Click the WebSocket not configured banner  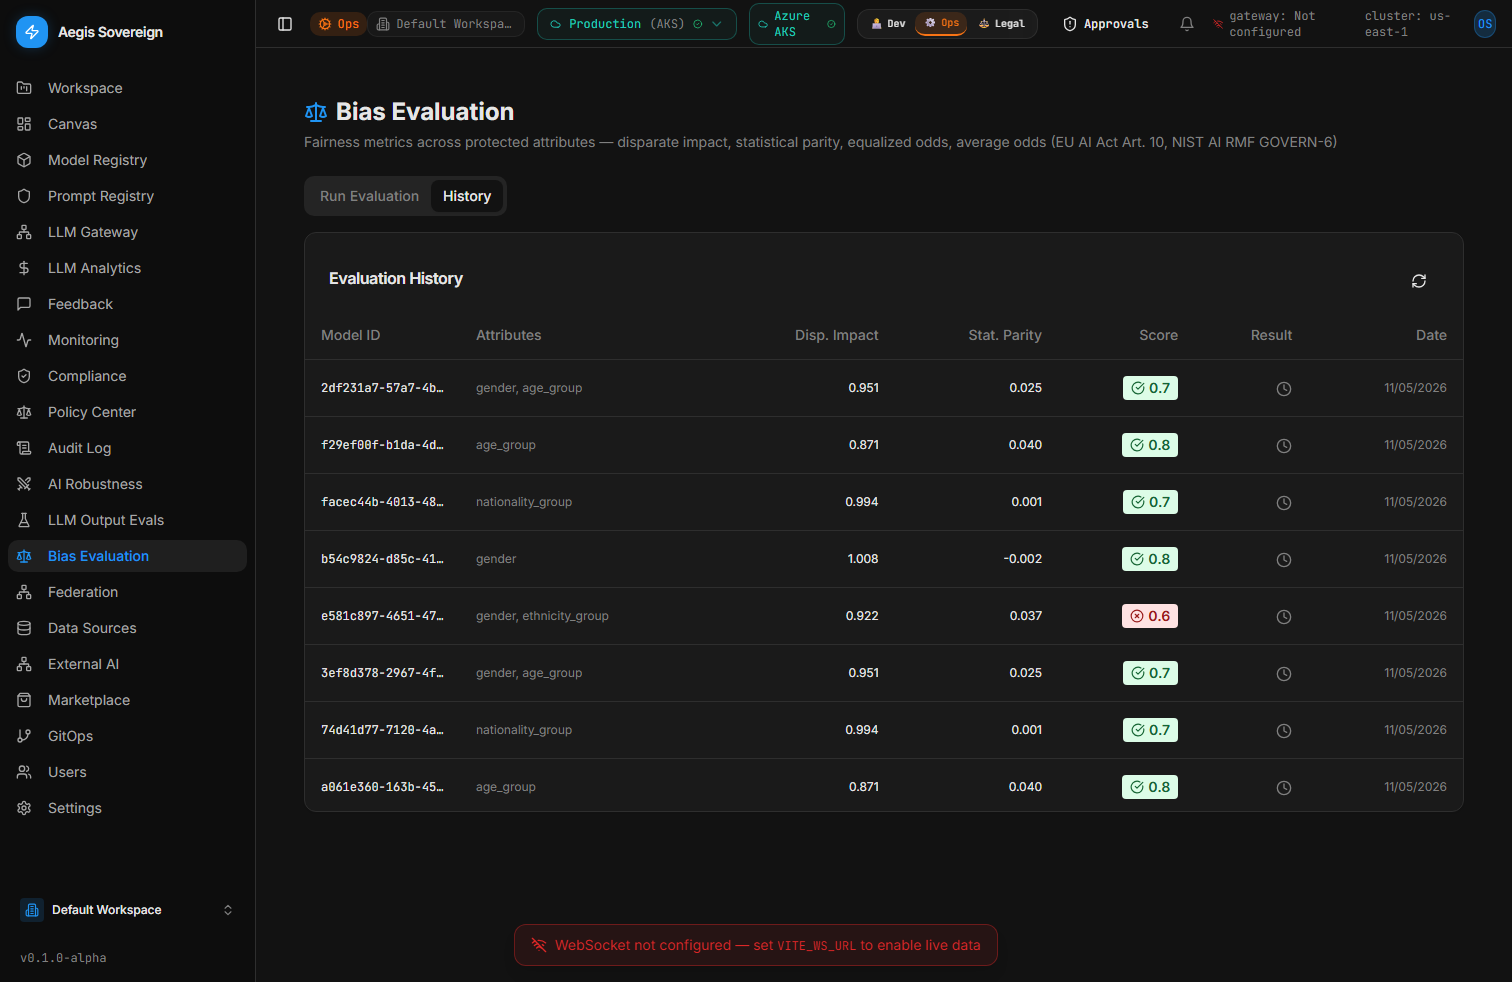tap(756, 945)
